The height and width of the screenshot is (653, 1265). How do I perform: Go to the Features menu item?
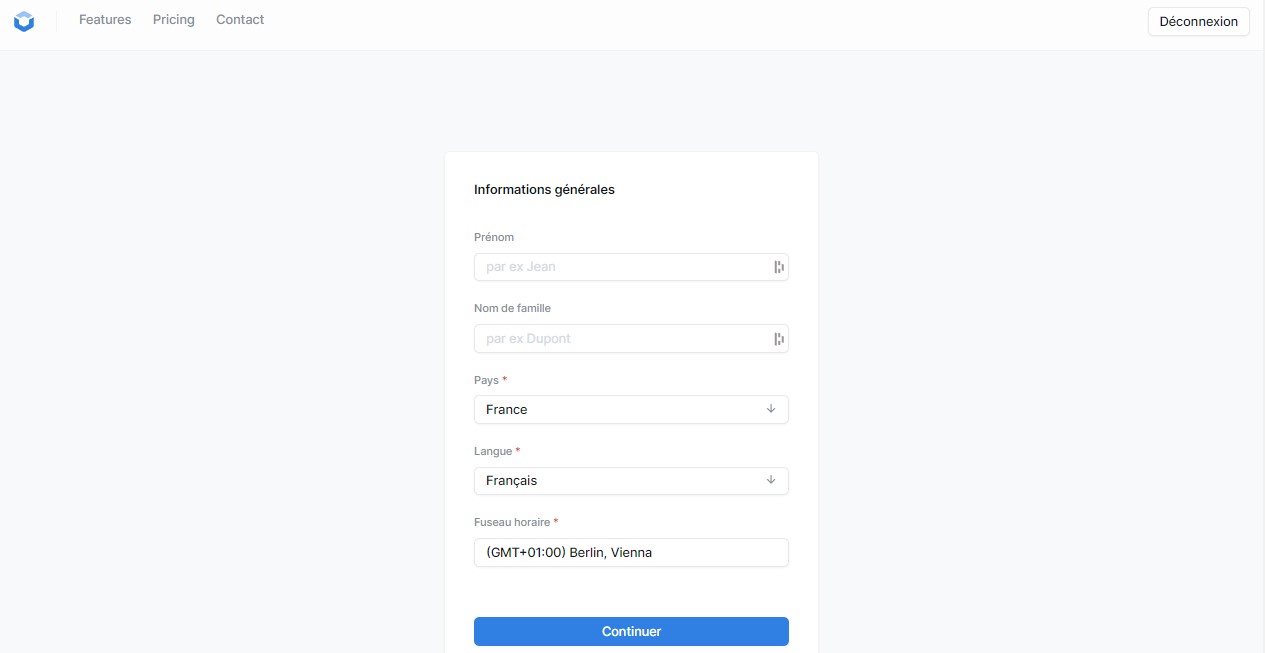click(105, 20)
